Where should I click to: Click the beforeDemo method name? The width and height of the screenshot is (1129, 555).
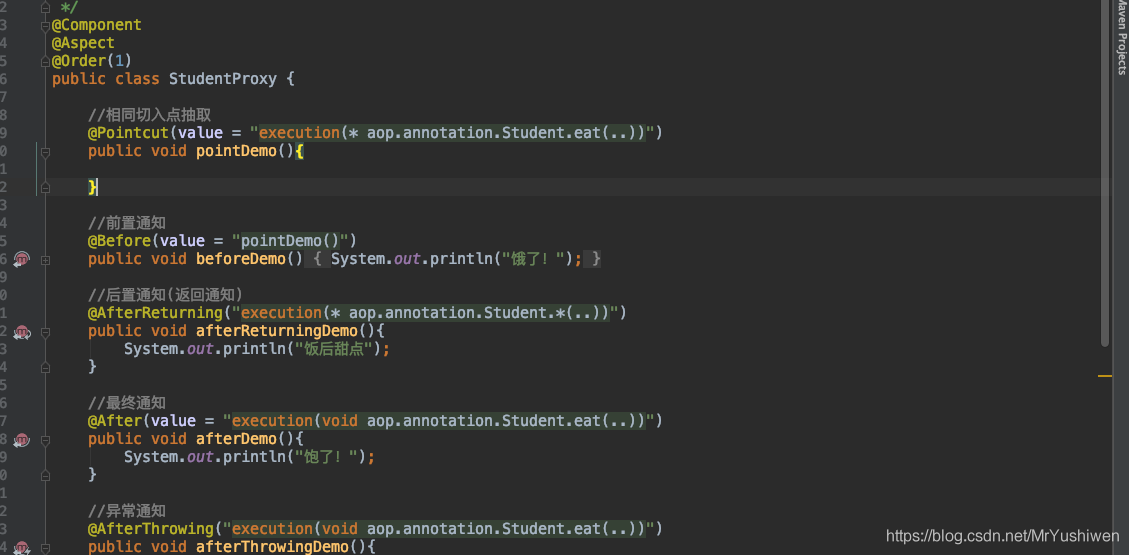click(240, 259)
